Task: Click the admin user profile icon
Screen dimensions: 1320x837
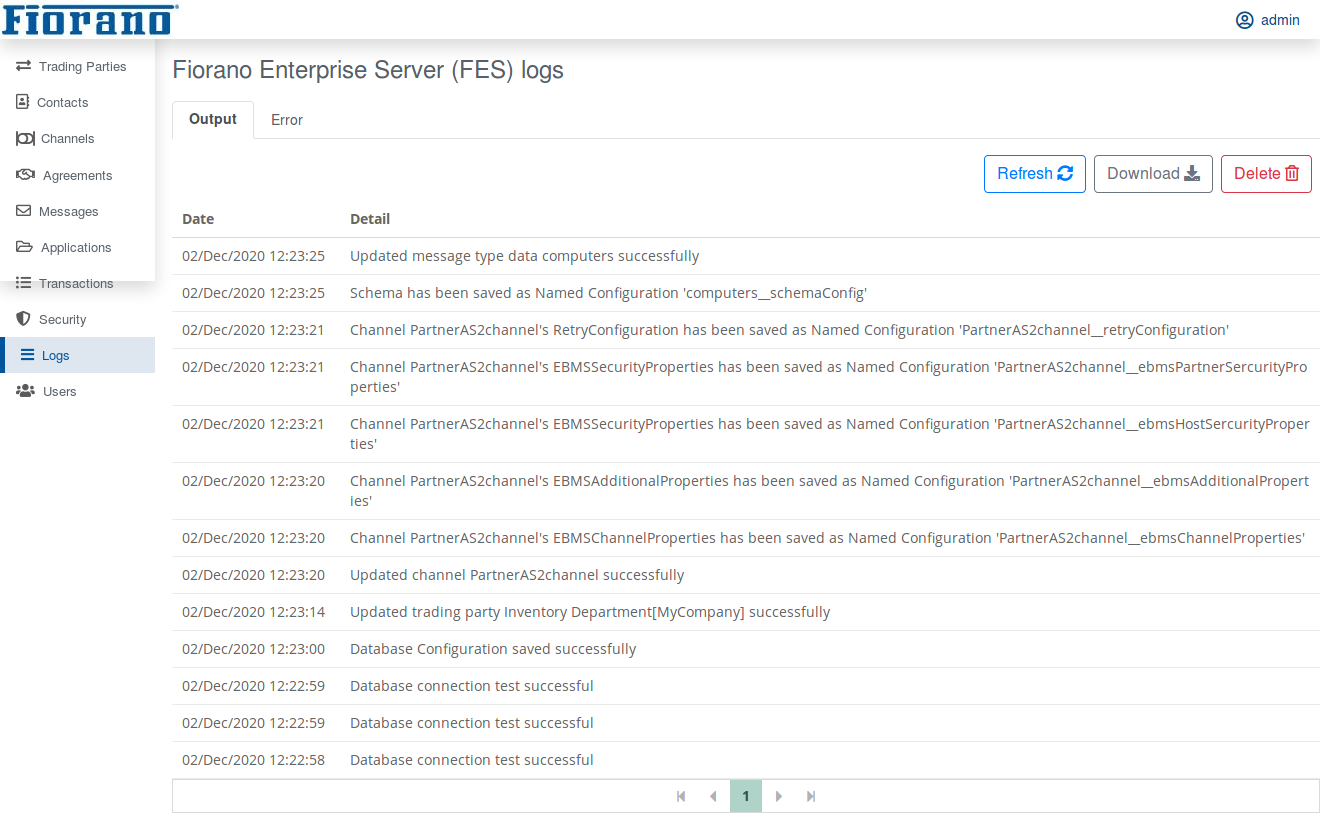Action: 1245,20
